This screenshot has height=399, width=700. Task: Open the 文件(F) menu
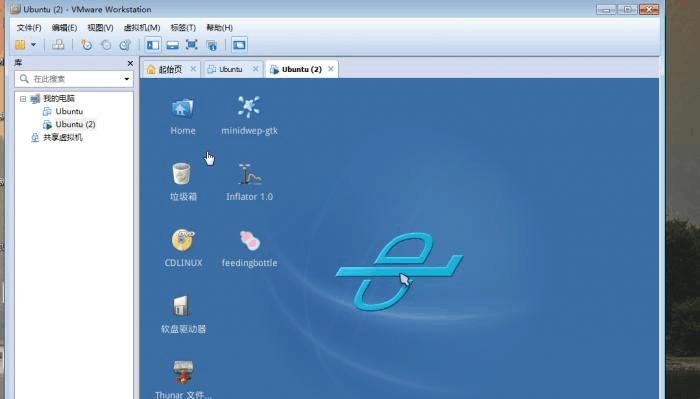pos(29,28)
